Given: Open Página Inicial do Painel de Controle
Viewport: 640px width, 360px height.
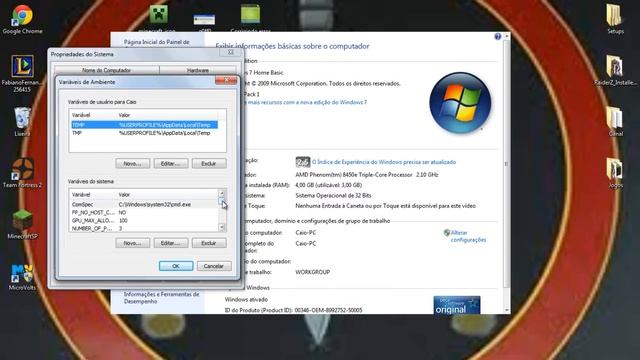Looking at the screenshot, I should (x=157, y=42).
